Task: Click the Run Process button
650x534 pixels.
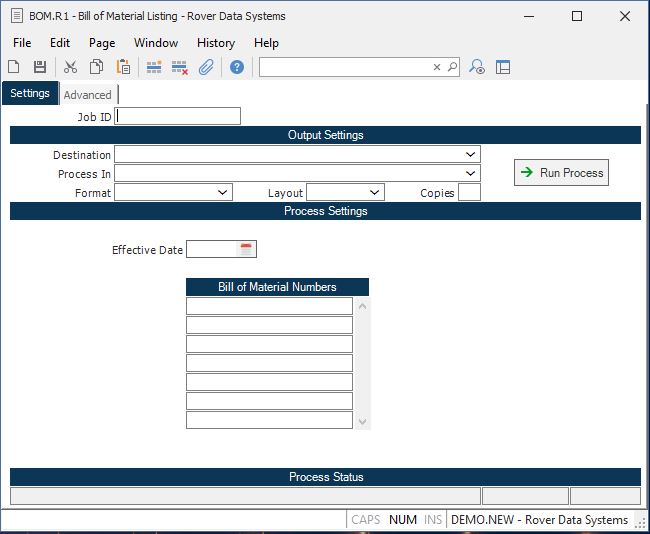Action: coord(561,173)
